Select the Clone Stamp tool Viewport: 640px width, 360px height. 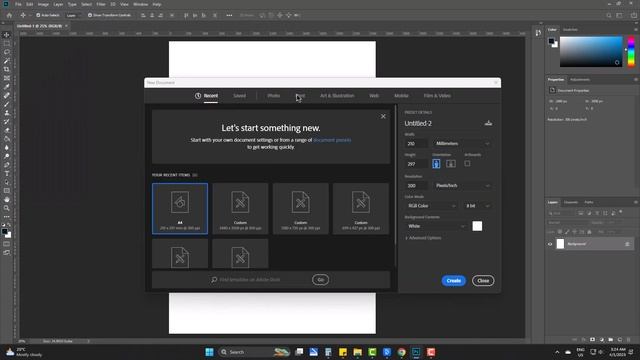(7, 112)
